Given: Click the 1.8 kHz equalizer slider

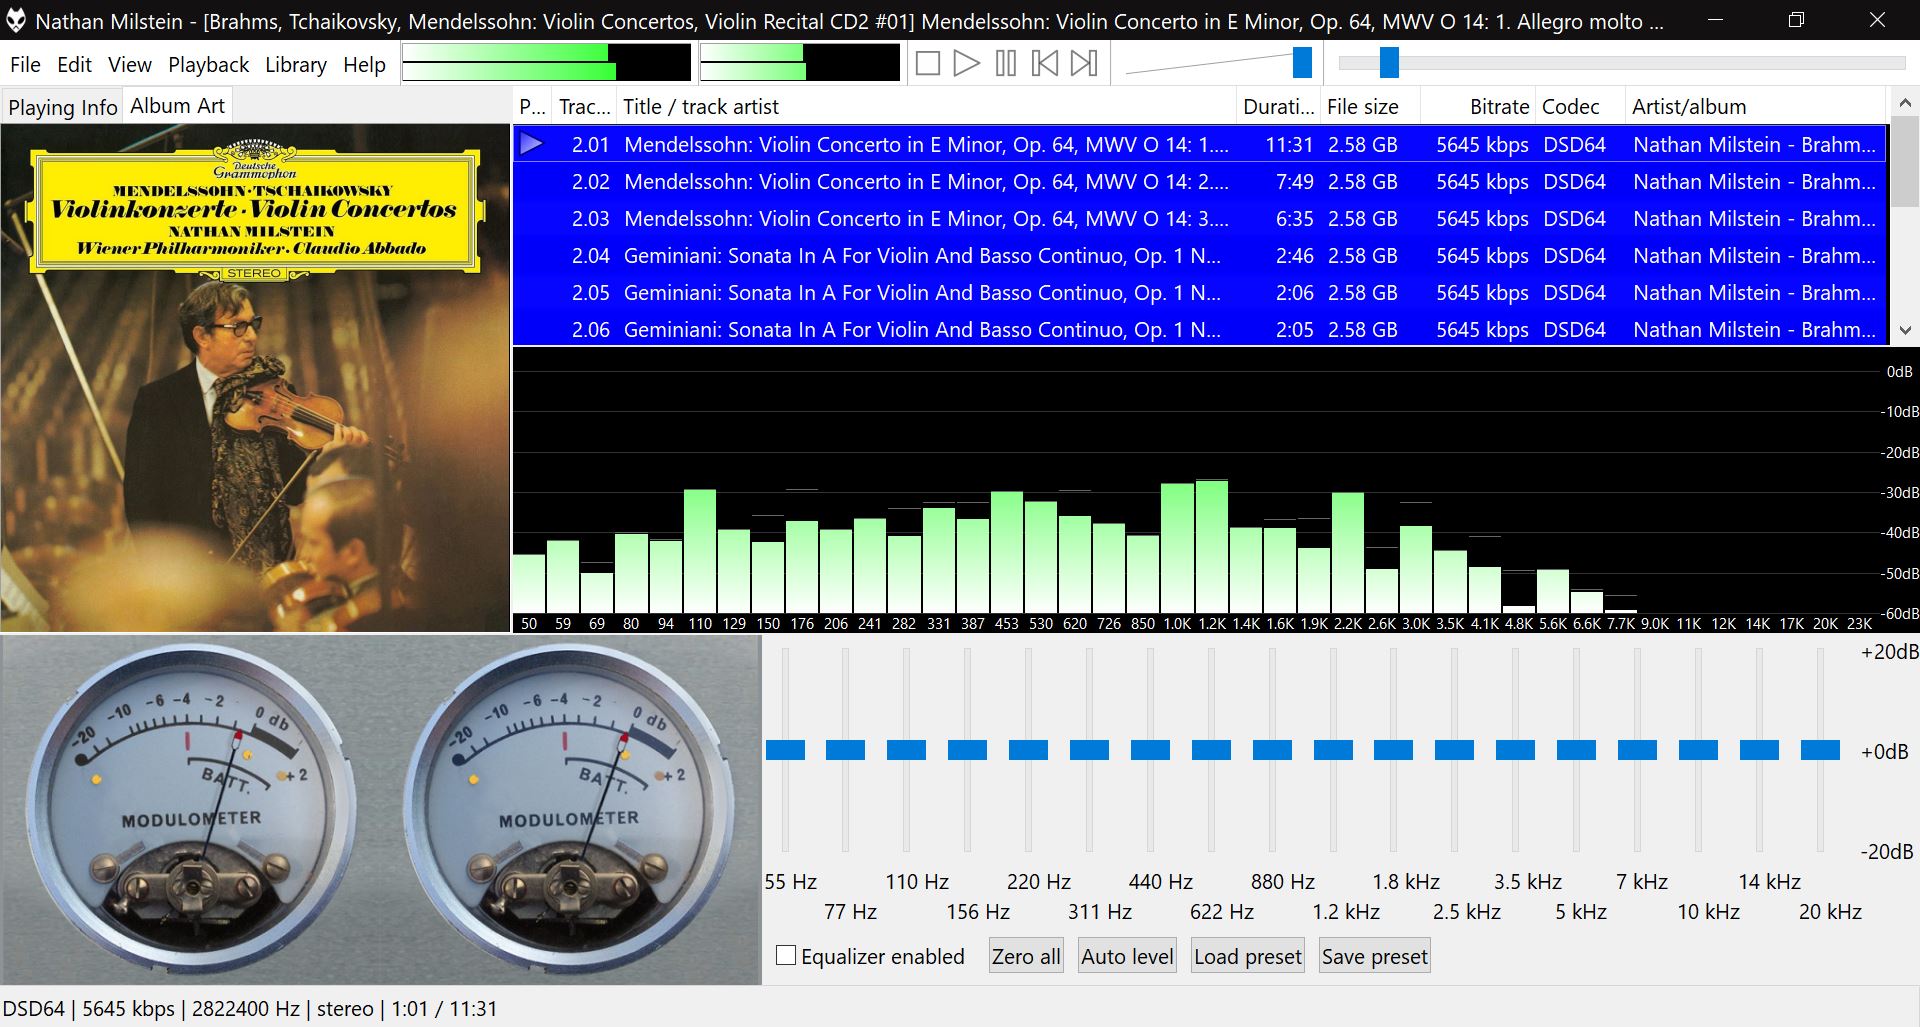Looking at the screenshot, I should click(1393, 750).
